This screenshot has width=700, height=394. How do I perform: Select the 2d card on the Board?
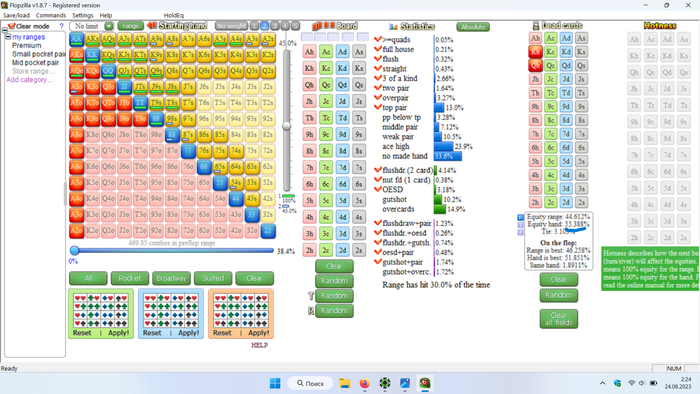click(x=342, y=250)
